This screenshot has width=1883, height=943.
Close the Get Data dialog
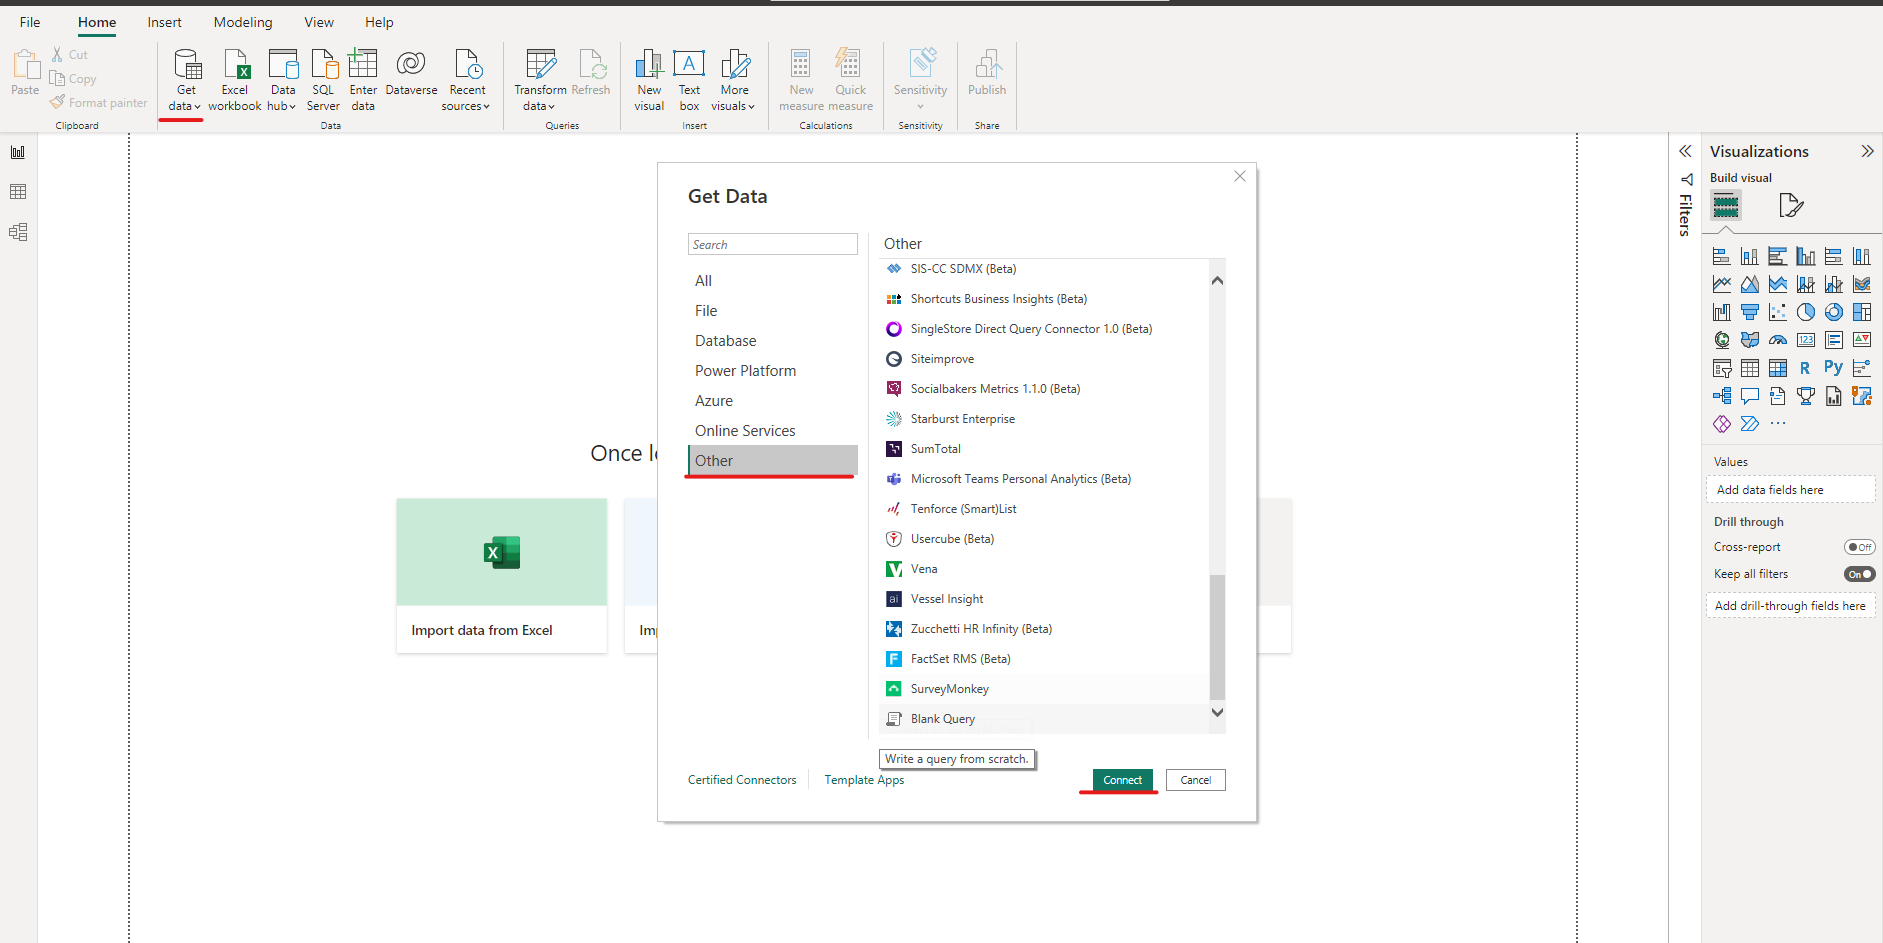tap(1240, 176)
